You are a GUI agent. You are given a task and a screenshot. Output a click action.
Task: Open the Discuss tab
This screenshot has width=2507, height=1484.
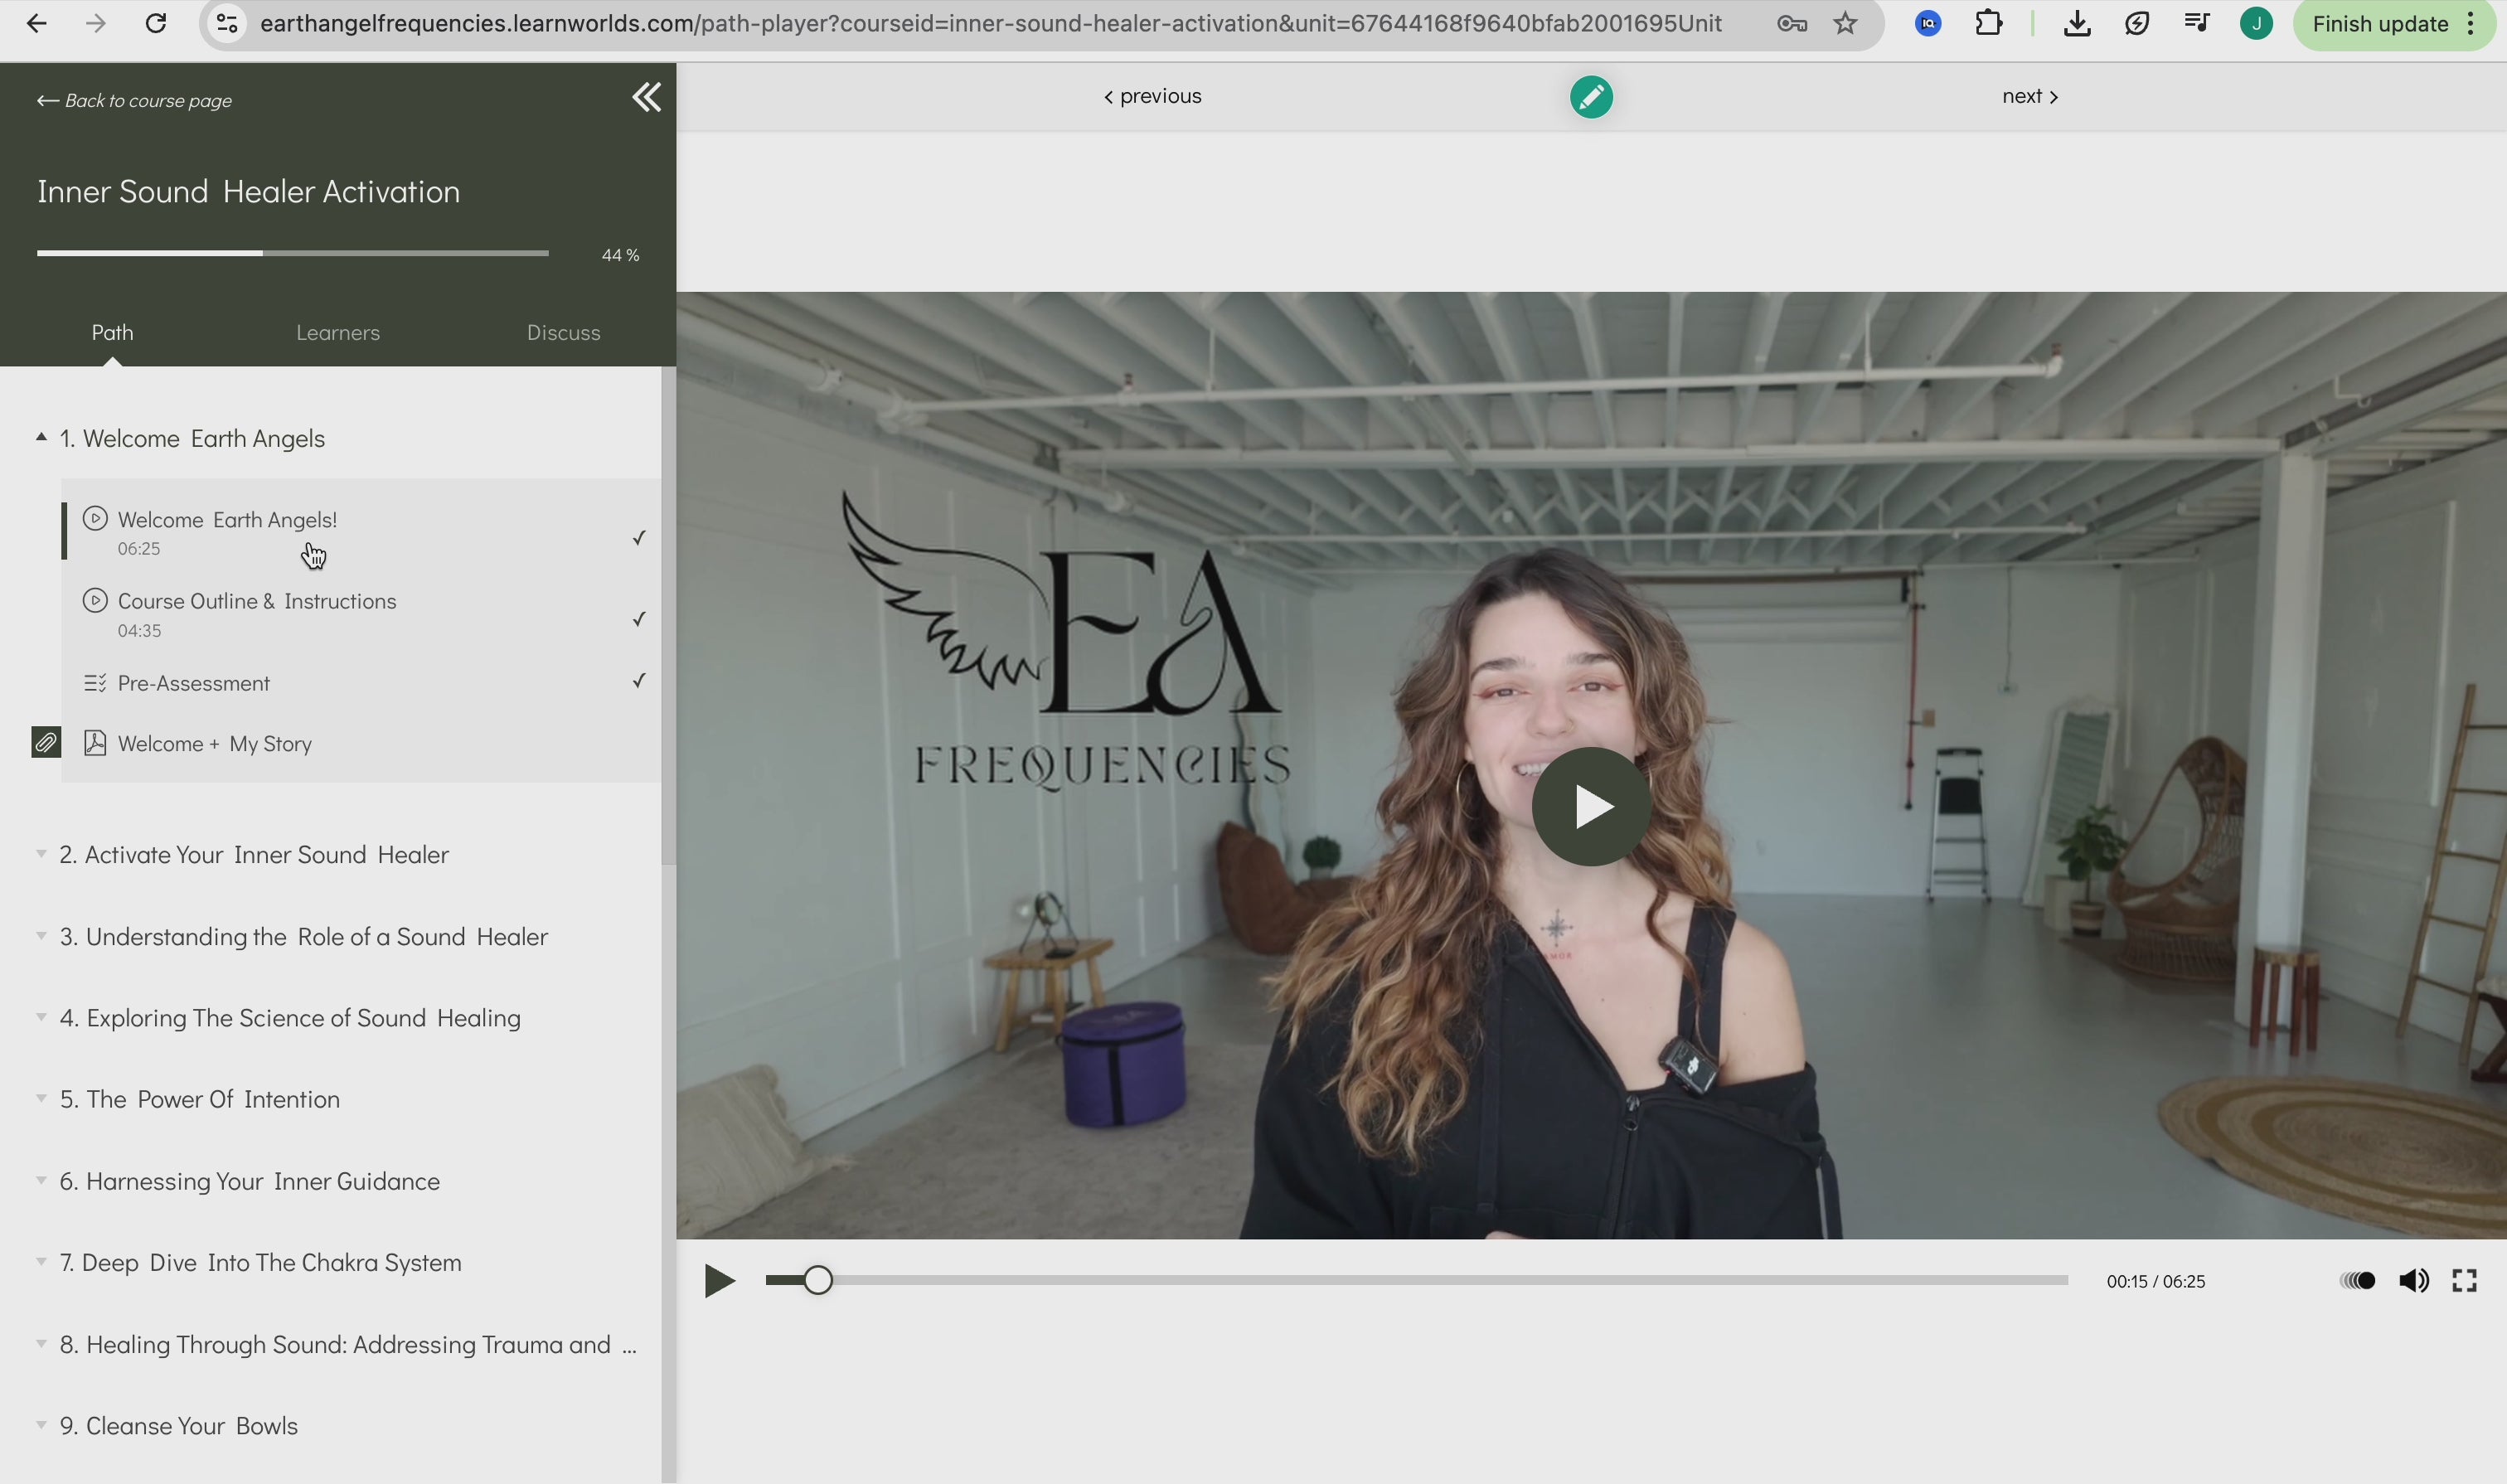(563, 333)
